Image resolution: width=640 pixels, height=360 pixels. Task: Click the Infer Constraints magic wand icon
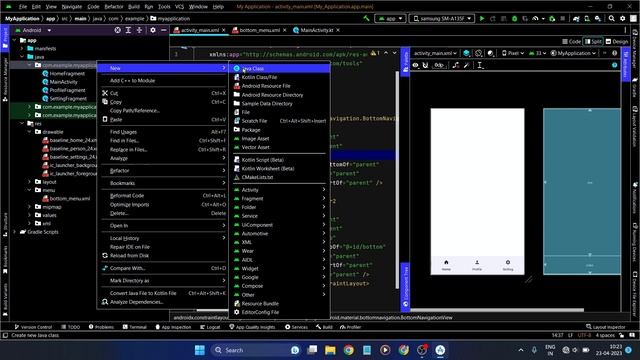pyautogui.click(x=467, y=65)
